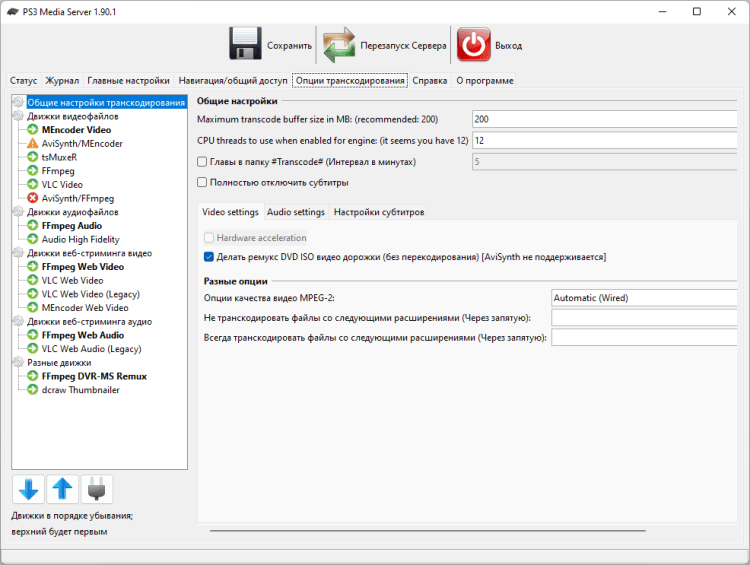This screenshot has width=750, height=565.
Task: Collapse the Движки аудиофайлов tree group
Action: 19,212
